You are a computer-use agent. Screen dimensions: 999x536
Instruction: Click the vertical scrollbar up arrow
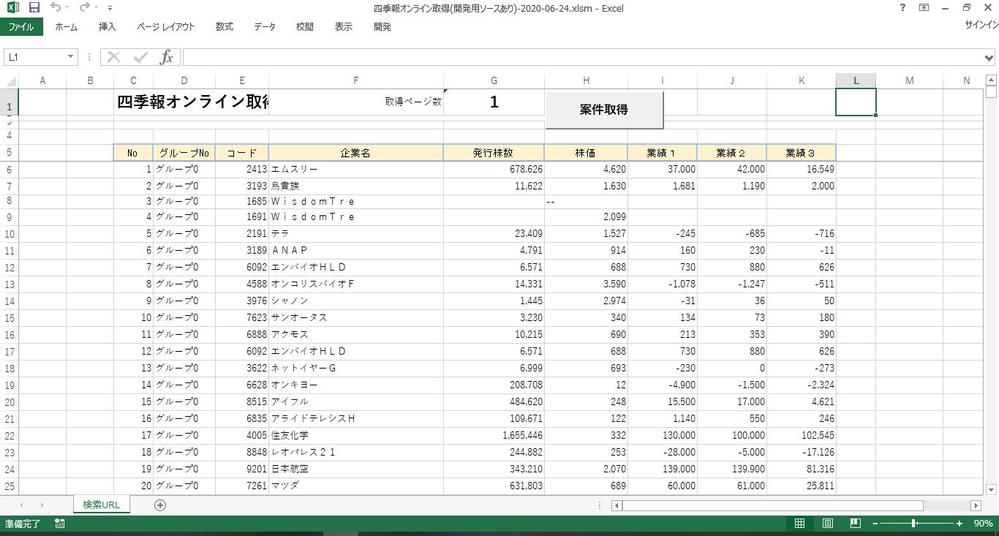pyautogui.click(x=991, y=80)
